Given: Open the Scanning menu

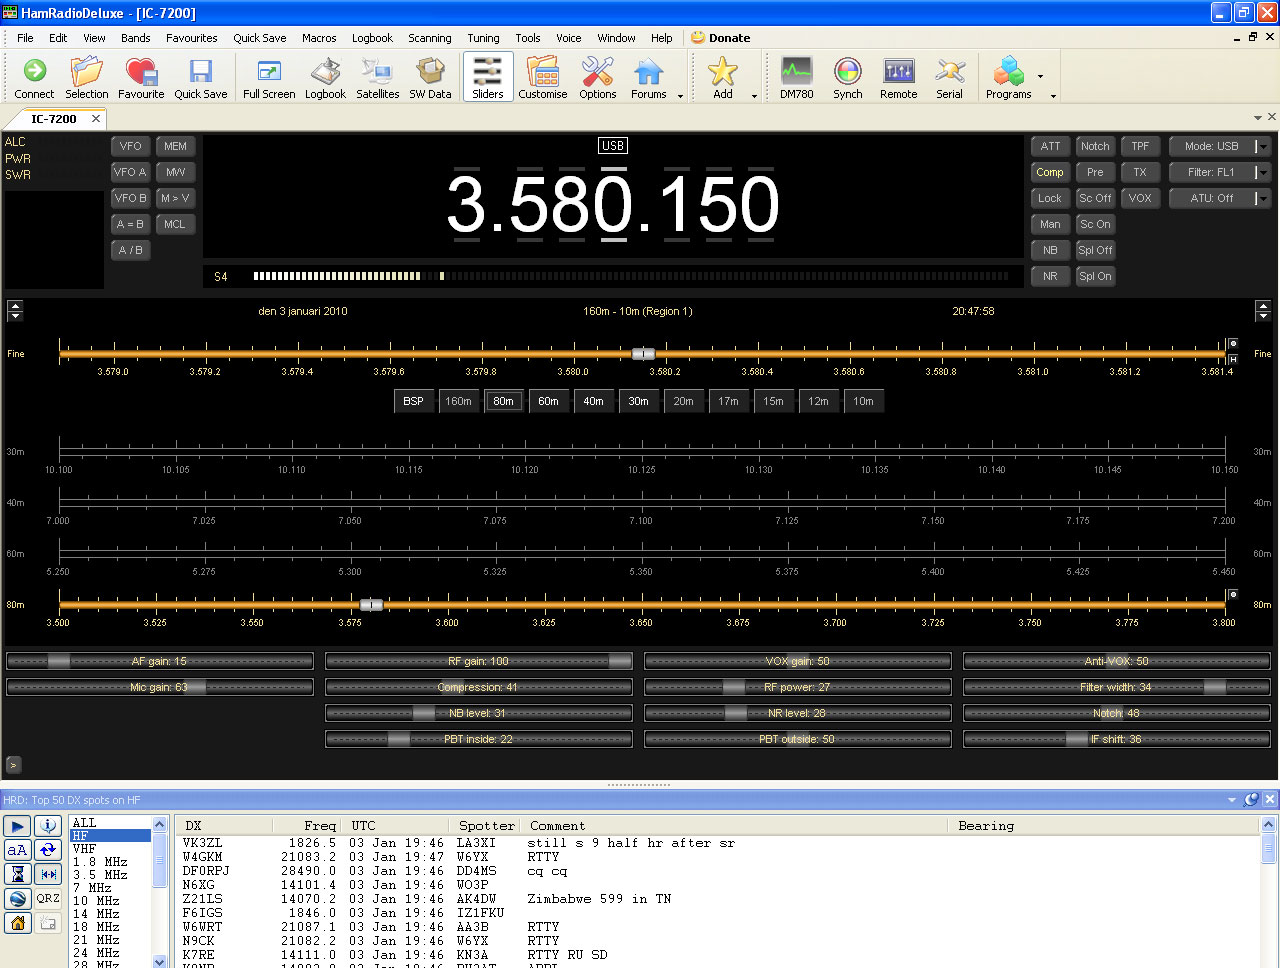Looking at the screenshot, I should point(429,38).
